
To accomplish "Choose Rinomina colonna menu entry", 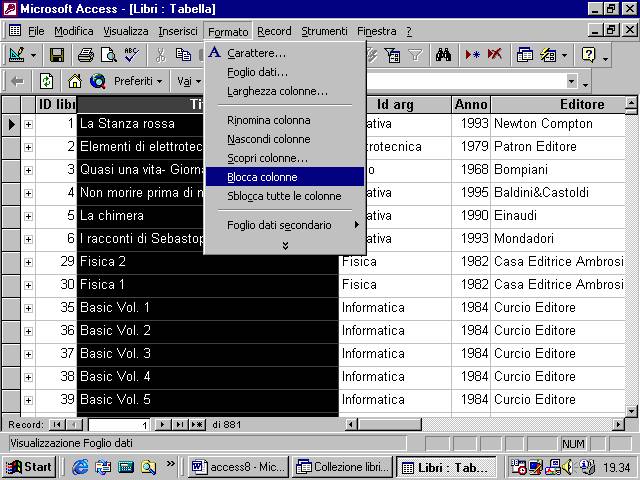I will tap(284, 120).
